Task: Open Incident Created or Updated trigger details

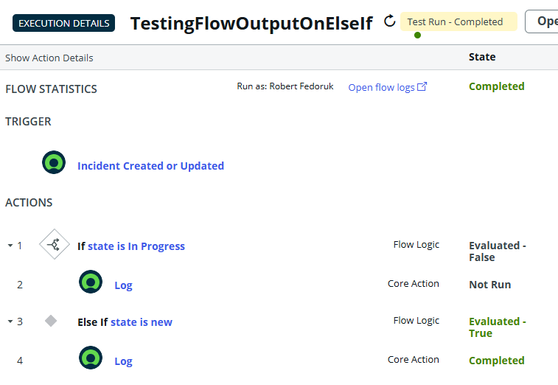Action: [151, 166]
